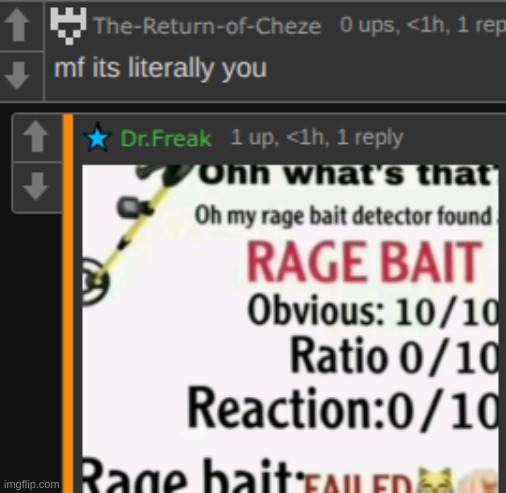The height and width of the screenshot is (493, 506).
Task: Open The-Return-of-Cheze's user profile link
Action: tap(207, 26)
